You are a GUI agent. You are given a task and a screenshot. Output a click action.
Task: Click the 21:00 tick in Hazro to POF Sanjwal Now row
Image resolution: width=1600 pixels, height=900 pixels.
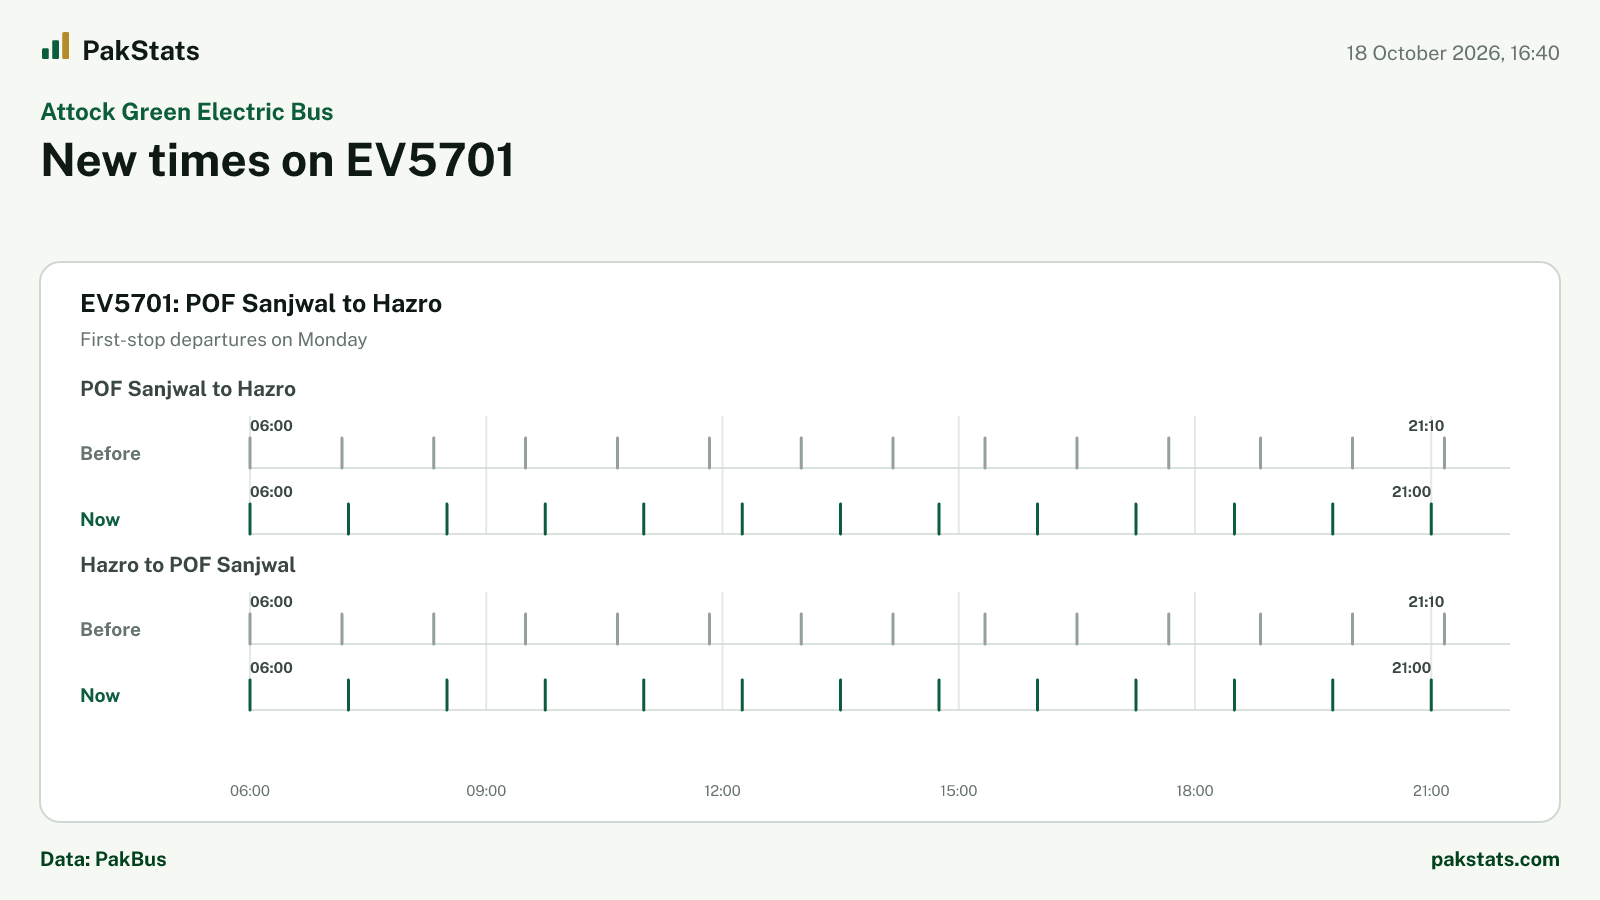point(1431,695)
